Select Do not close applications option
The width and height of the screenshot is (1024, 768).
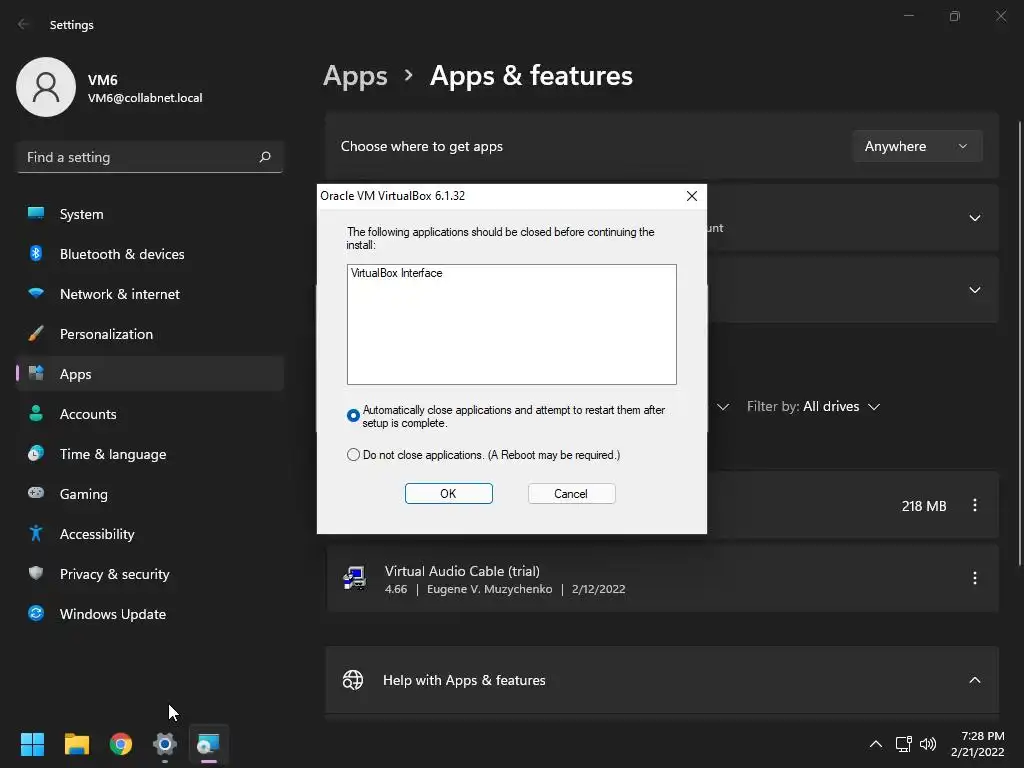pyautogui.click(x=353, y=455)
